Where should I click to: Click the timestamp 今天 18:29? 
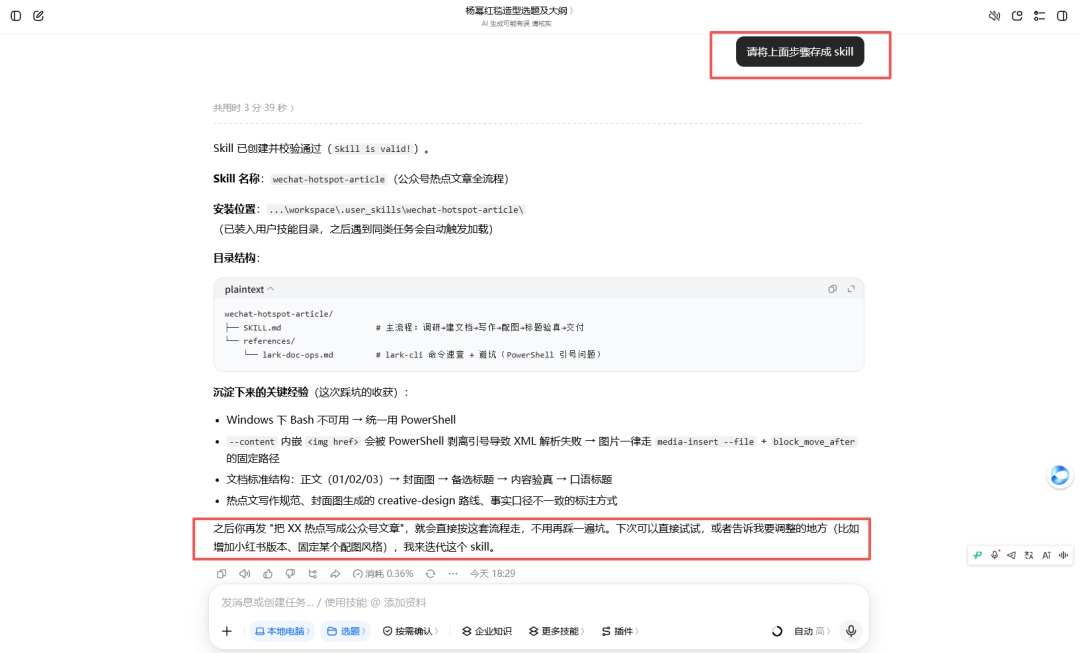point(492,573)
